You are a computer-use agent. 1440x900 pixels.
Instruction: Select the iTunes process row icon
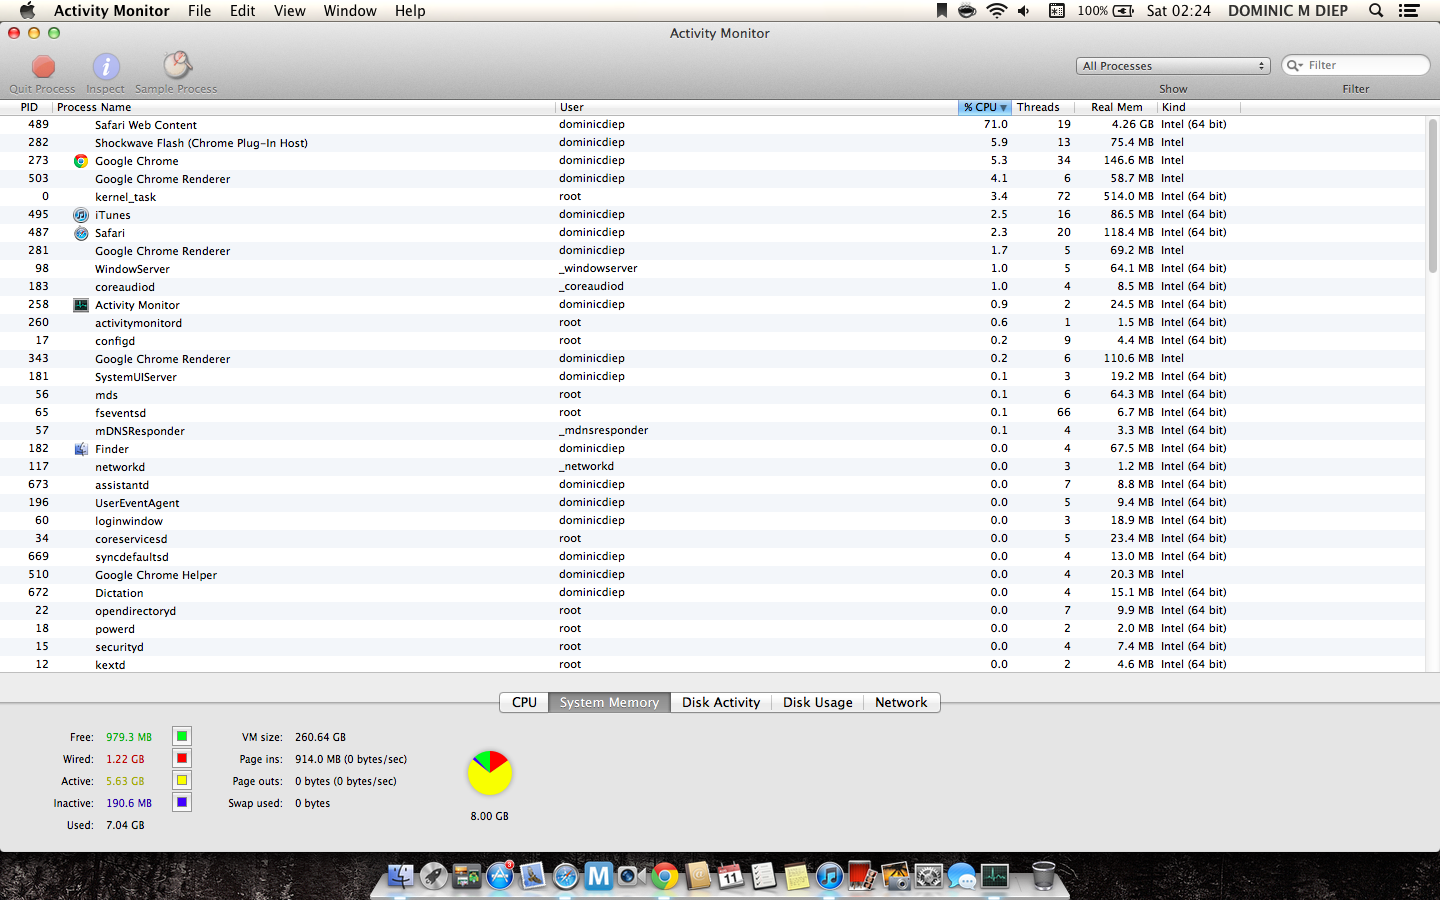pyautogui.click(x=81, y=215)
